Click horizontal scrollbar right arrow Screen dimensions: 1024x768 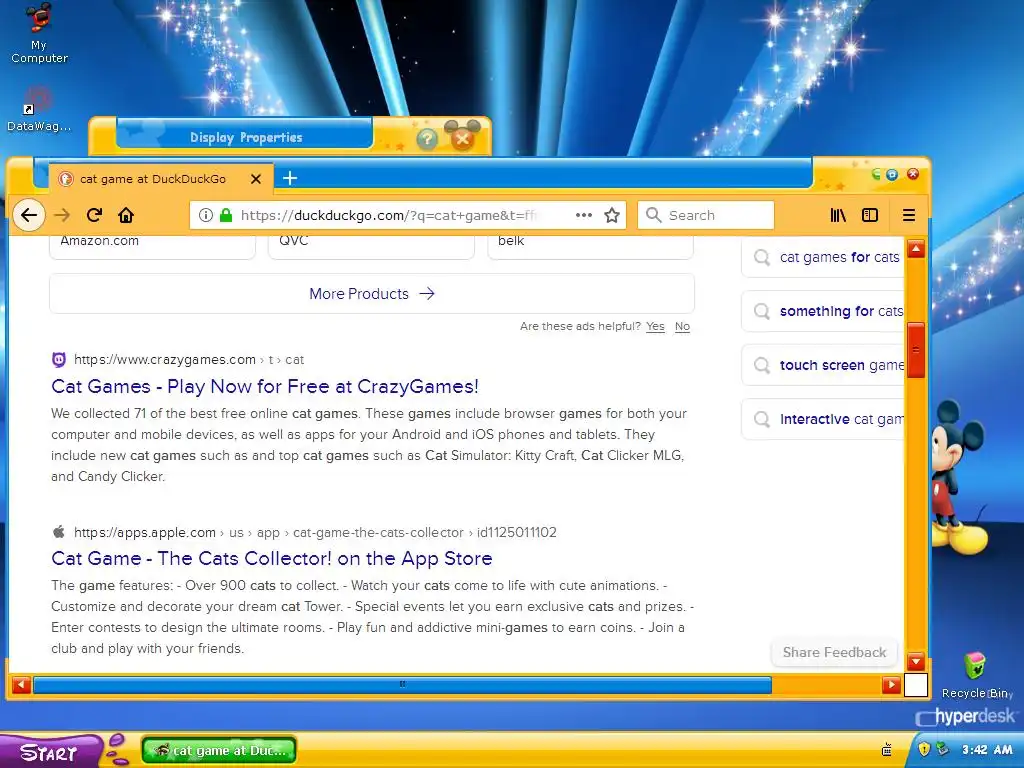tap(891, 684)
